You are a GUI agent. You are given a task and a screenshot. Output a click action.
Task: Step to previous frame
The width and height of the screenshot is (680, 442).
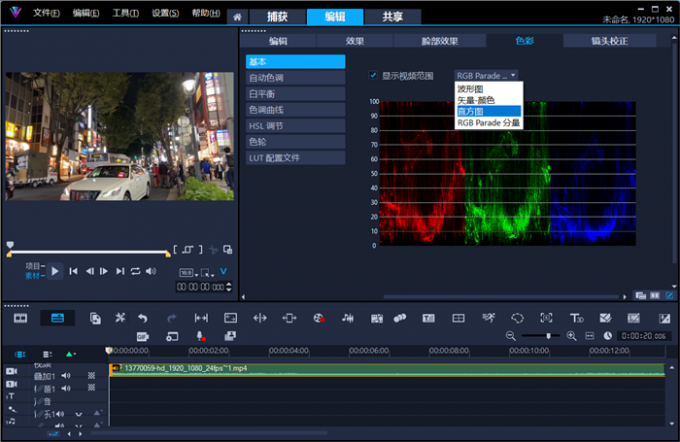tap(90, 272)
